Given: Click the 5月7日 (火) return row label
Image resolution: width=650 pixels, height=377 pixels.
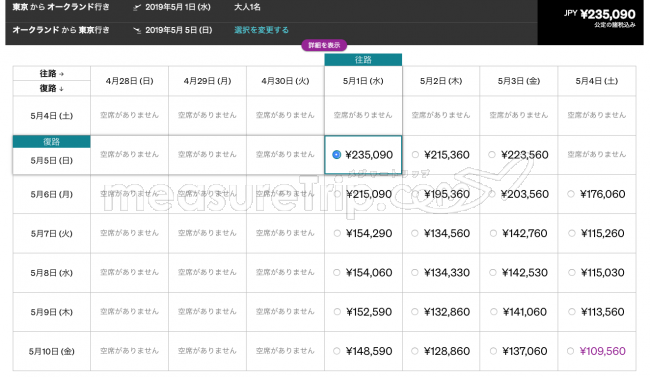Looking at the screenshot, I should pos(51,233).
